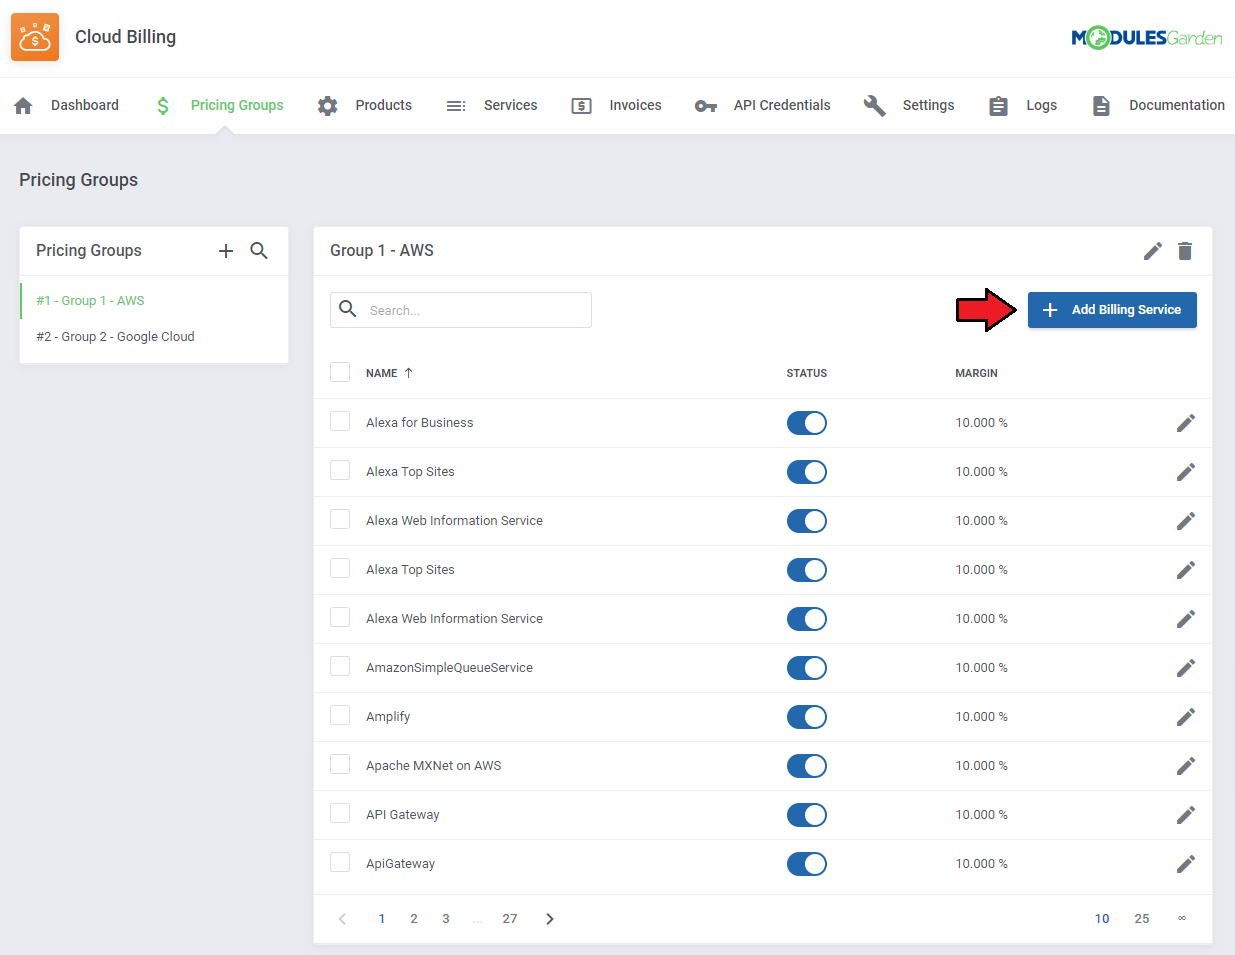Delete Group 1 - AWS with trash icon

pos(1185,251)
